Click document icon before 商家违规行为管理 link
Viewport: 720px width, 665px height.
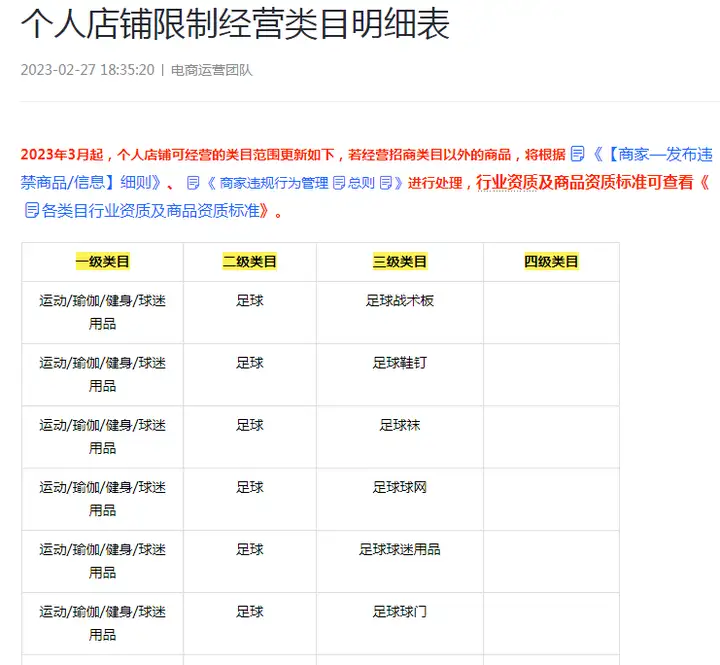(193, 183)
